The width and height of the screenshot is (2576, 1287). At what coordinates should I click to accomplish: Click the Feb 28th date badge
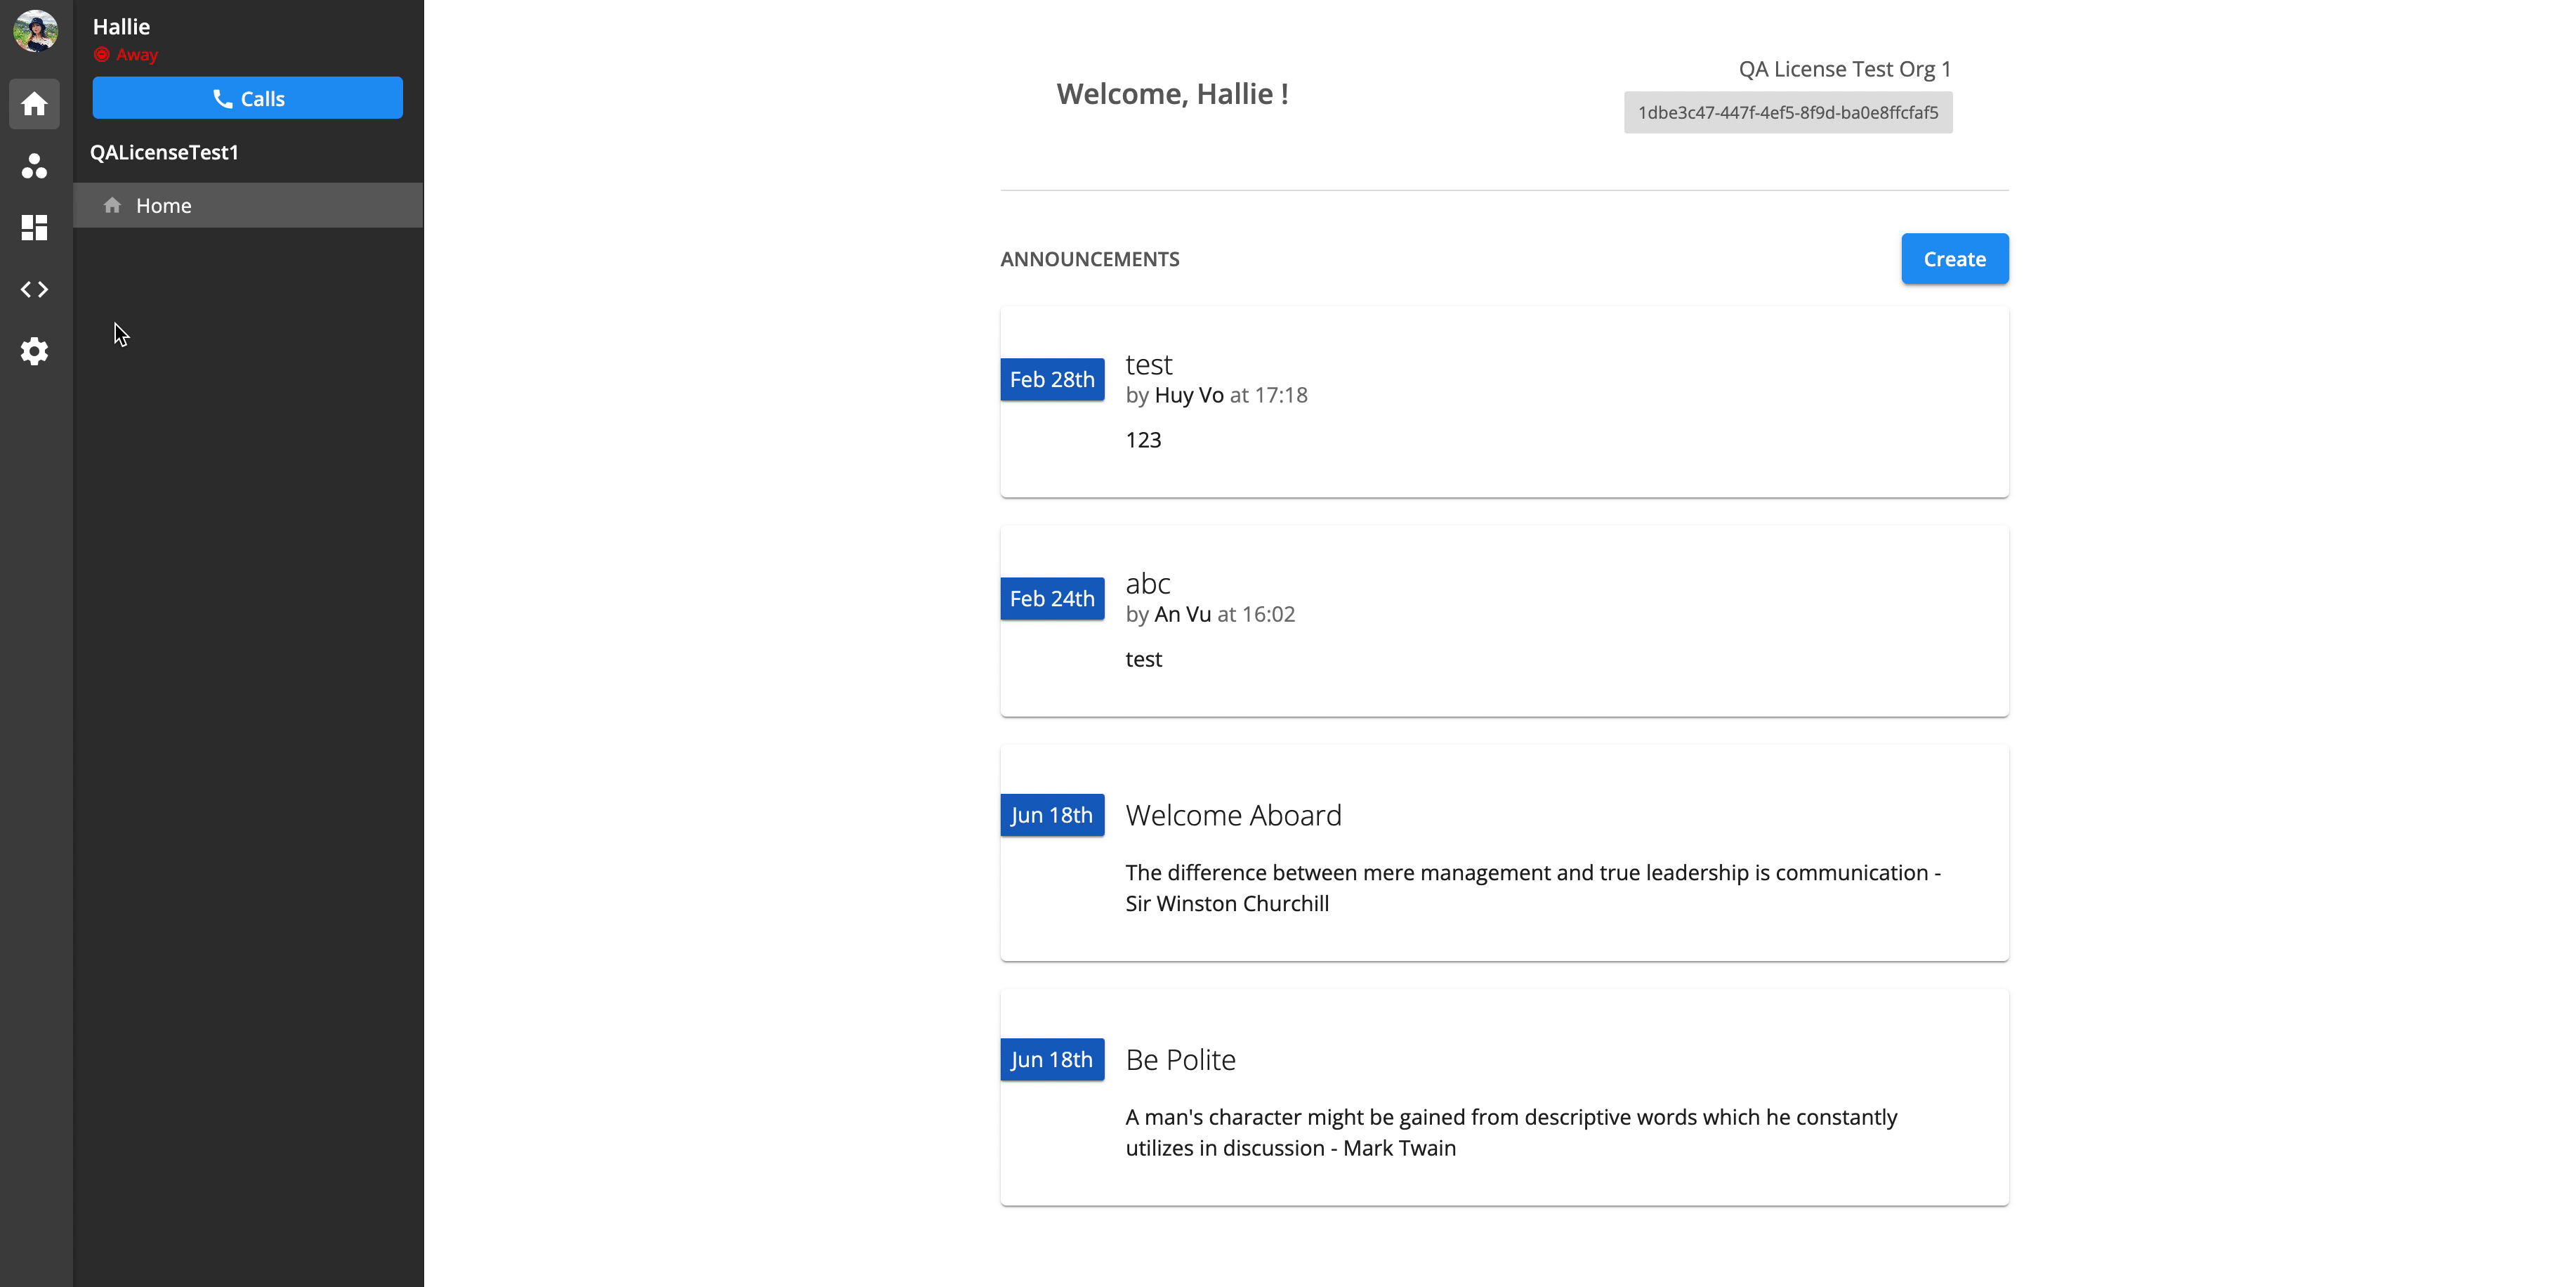(x=1052, y=380)
